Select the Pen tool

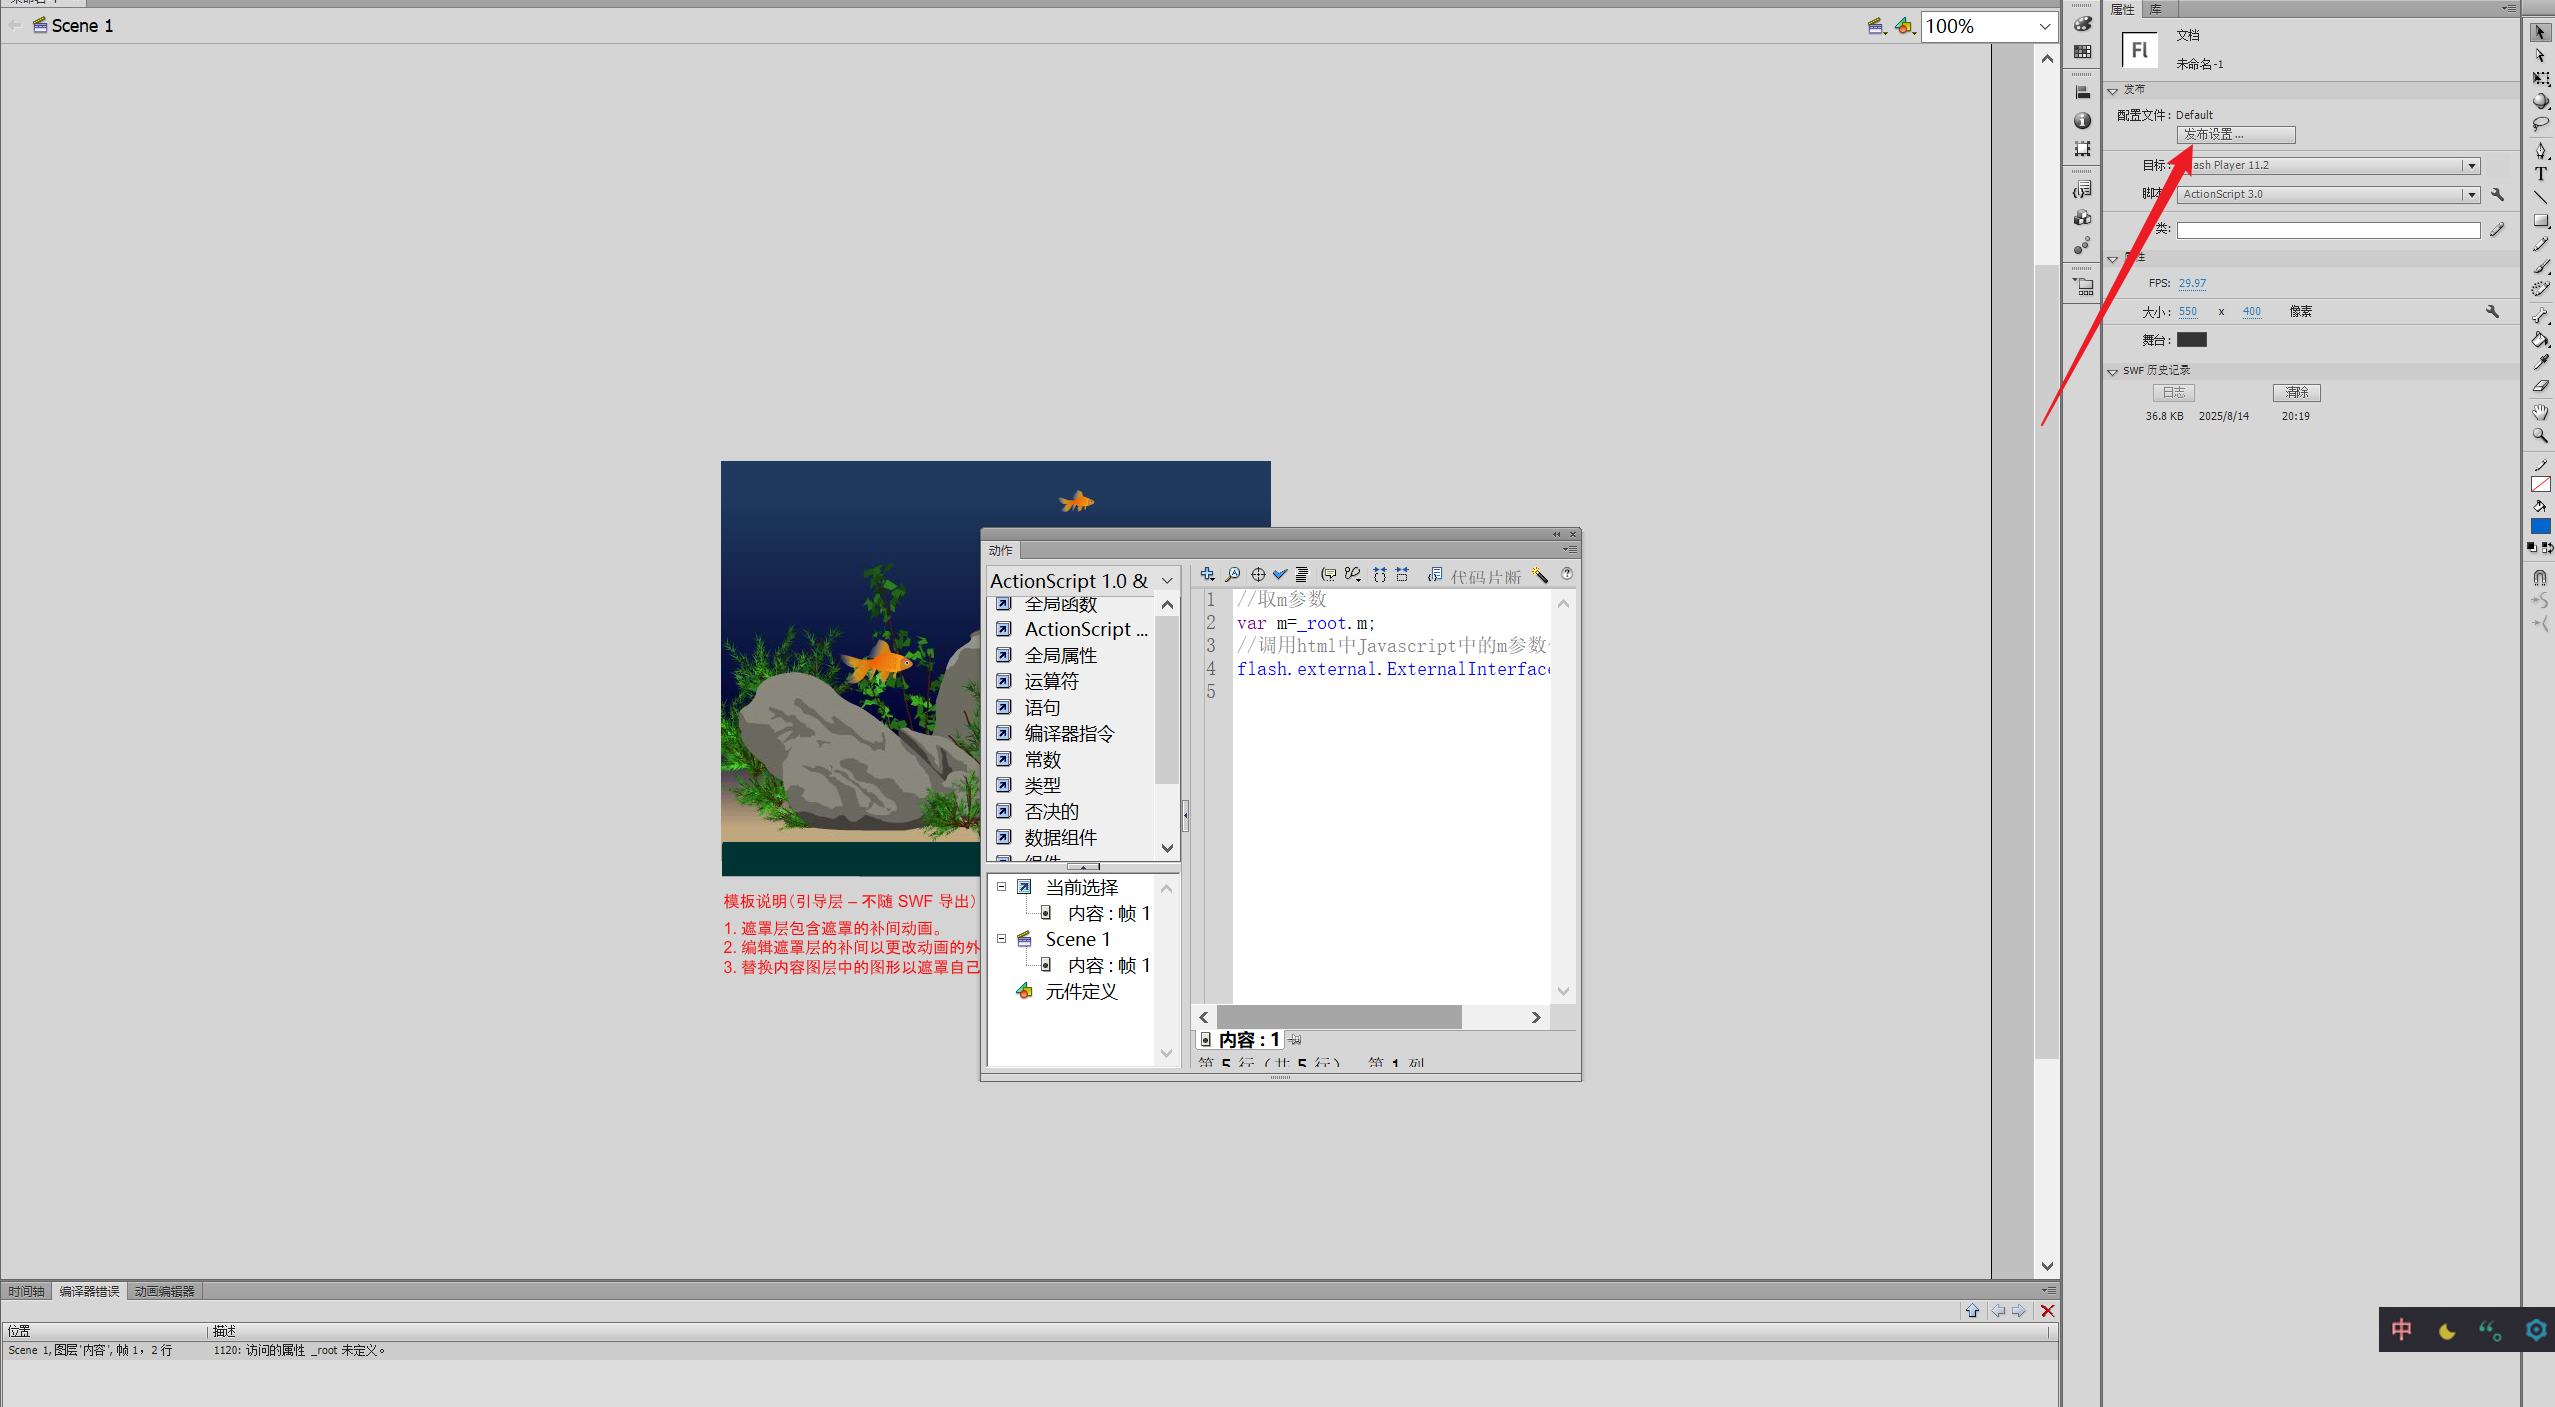tap(2540, 150)
